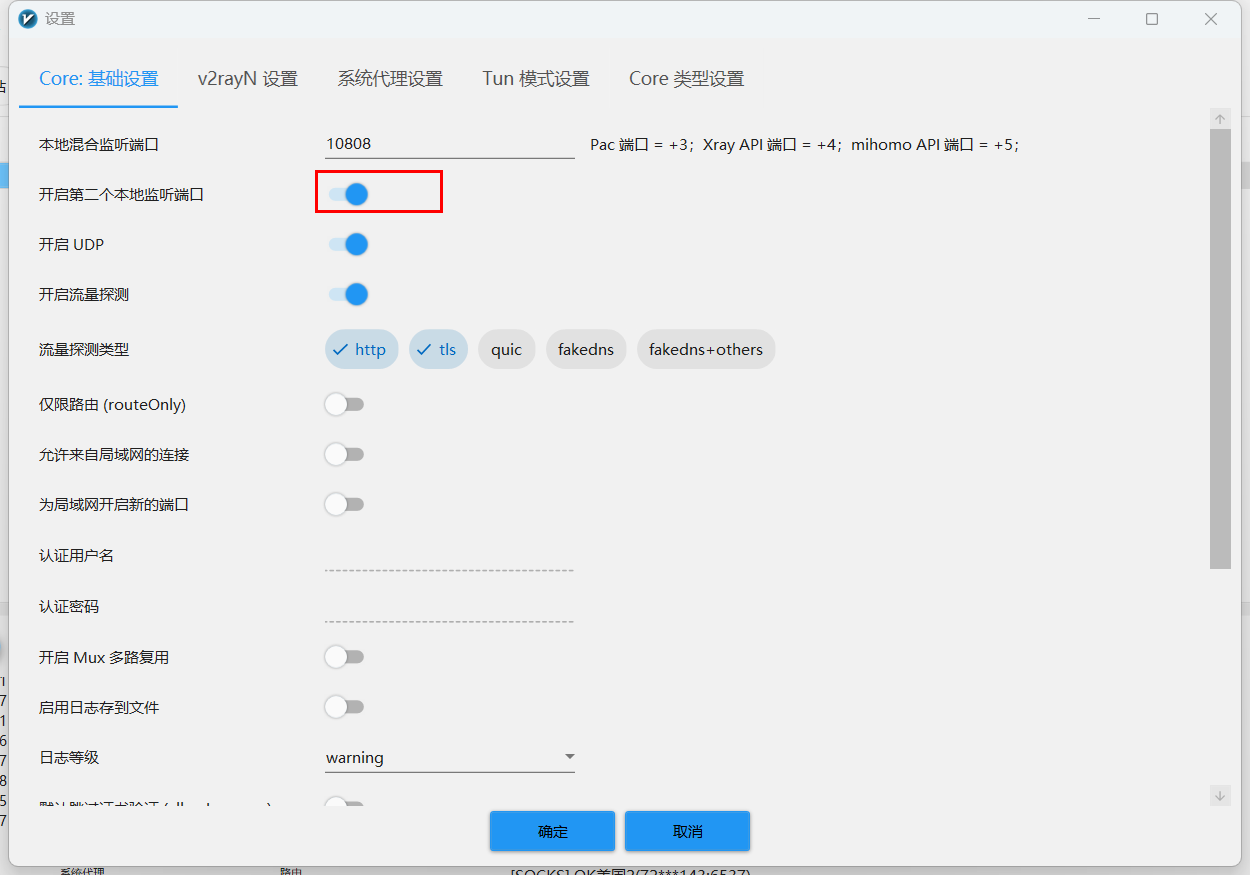Open the 日志等级 warning dropdown
The height and width of the screenshot is (875, 1250).
tap(450, 758)
